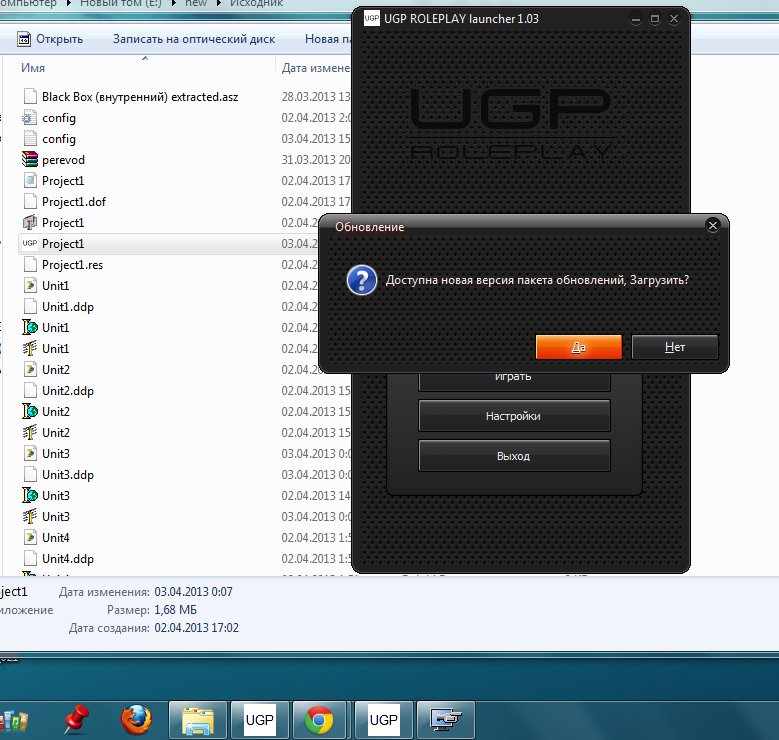Confirm the update by clicking Да

(x=579, y=346)
